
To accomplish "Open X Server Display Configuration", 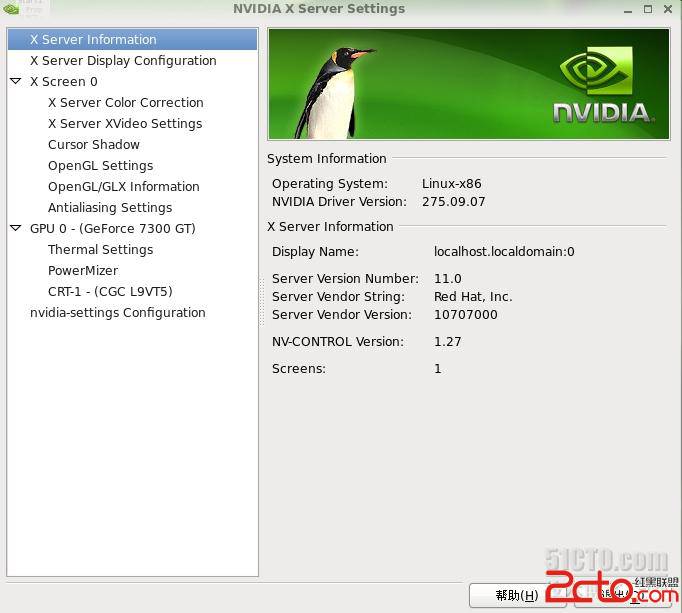I will click(123, 60).
